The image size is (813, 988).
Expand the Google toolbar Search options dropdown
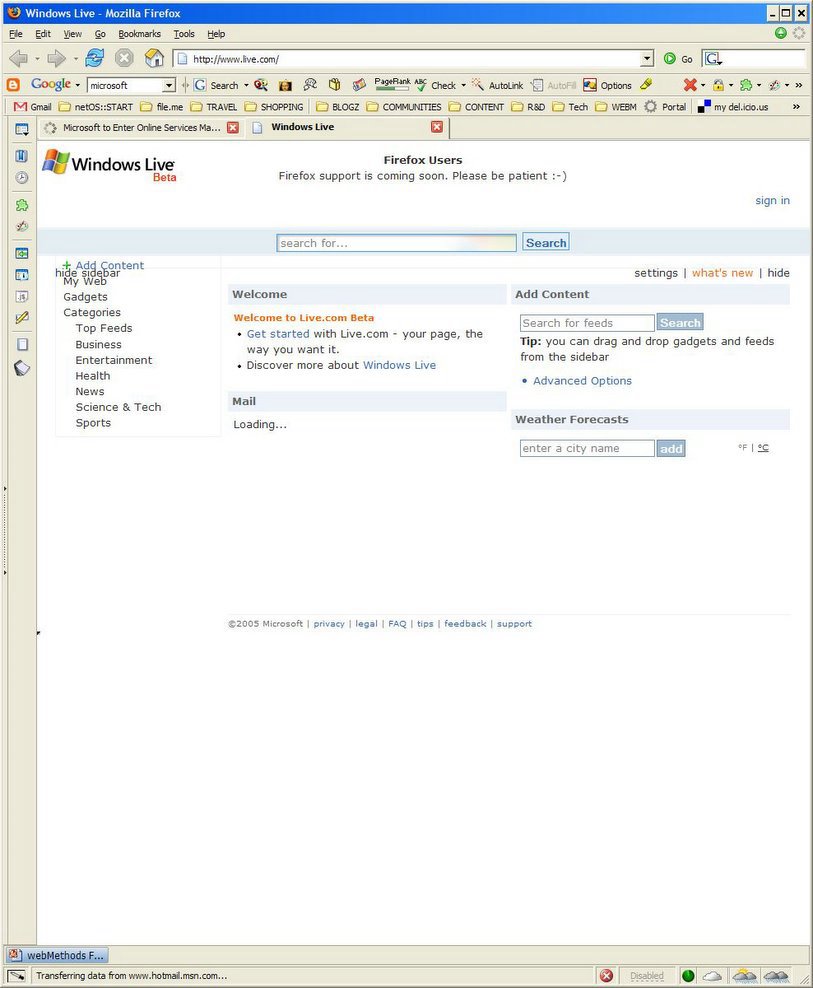pyautogui.click(x=246, y=85)
